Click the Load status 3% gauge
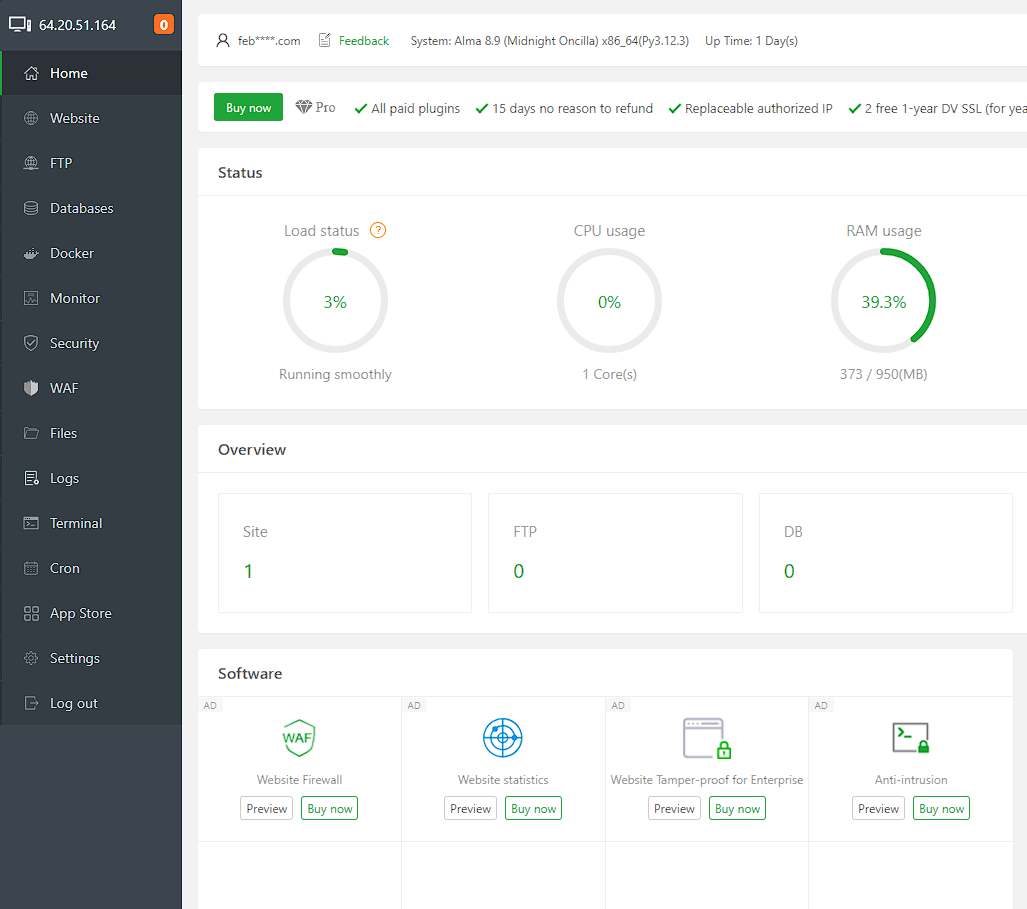The height and width of the screenshot is (909, 1027). 335,301
